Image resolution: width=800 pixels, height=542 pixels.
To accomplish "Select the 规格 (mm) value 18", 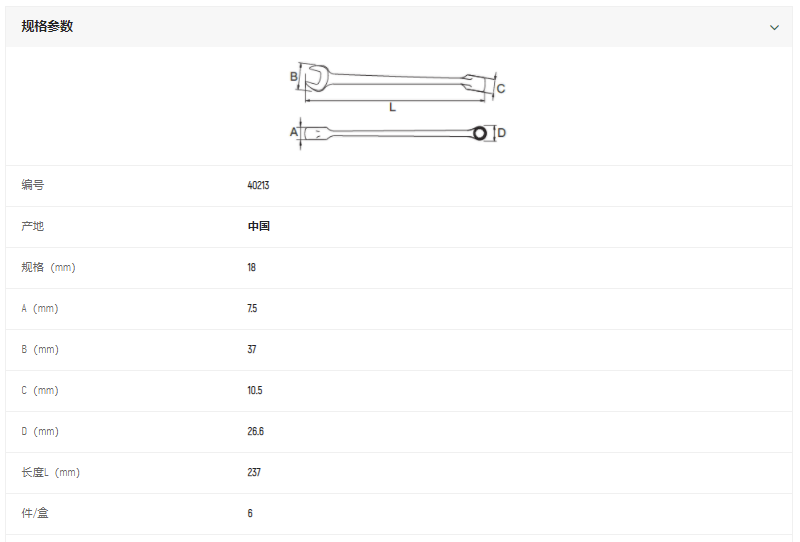I will click(x=252, y=267).
